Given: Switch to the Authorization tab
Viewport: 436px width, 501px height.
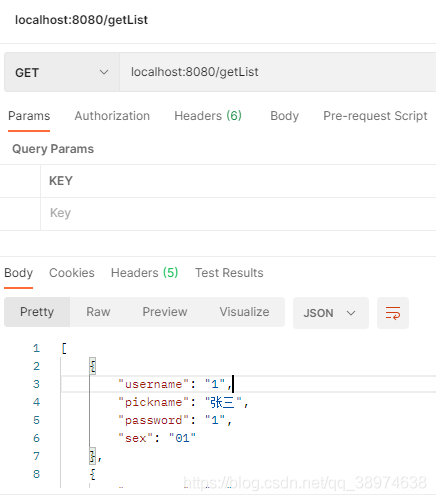Looking at the screenshot, I should click(112, 116).
